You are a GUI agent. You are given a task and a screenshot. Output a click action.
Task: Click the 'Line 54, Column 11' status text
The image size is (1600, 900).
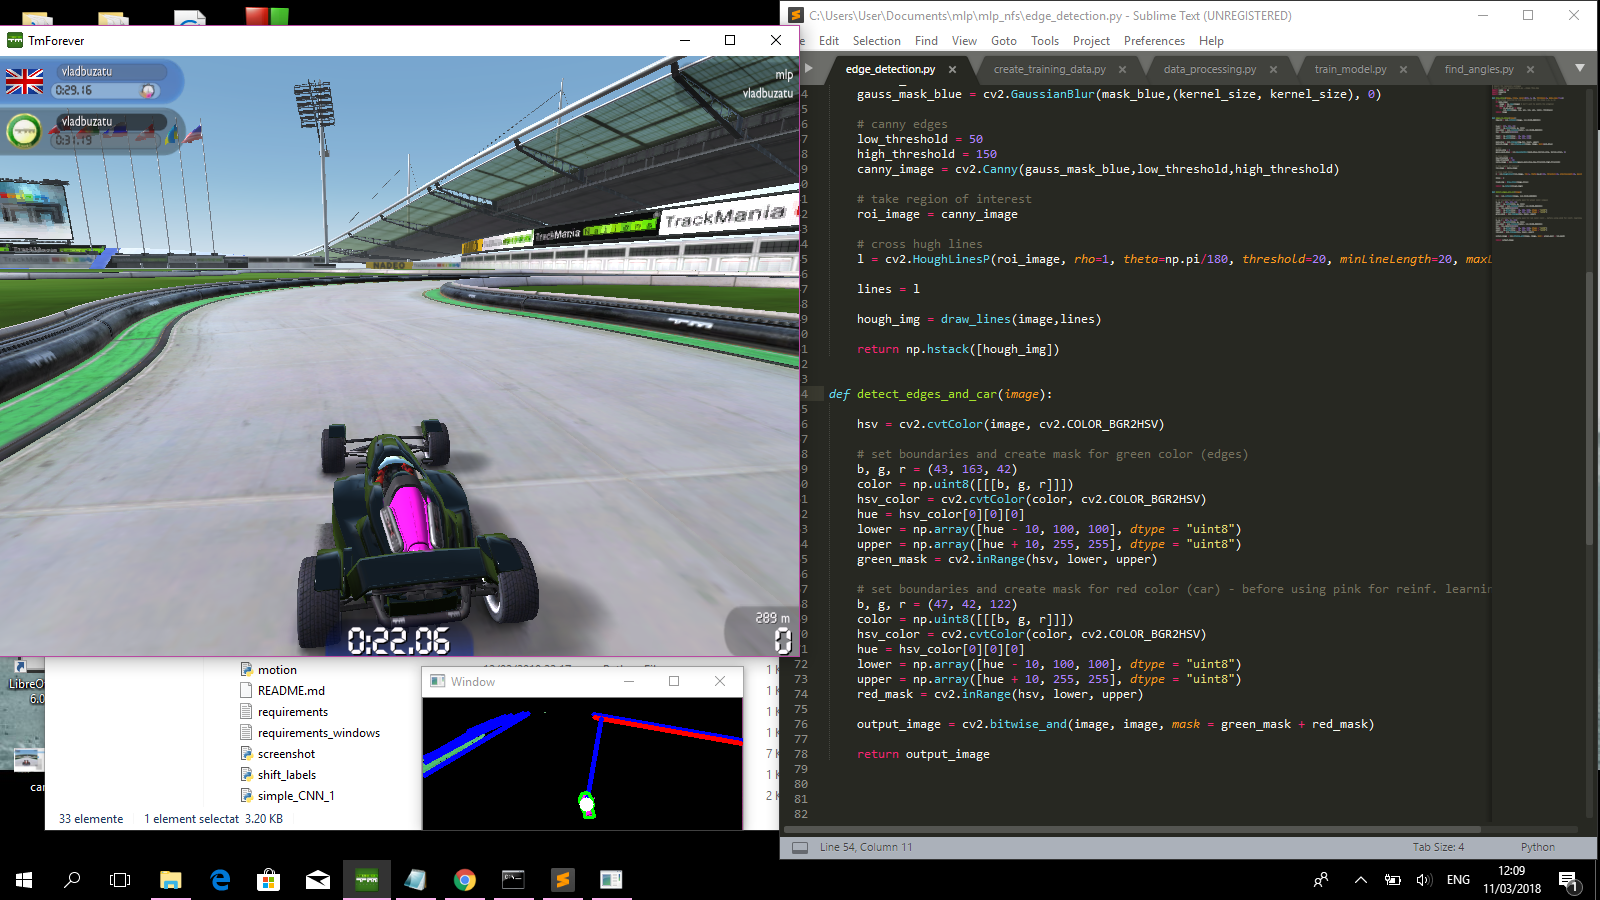click(866, 847)
